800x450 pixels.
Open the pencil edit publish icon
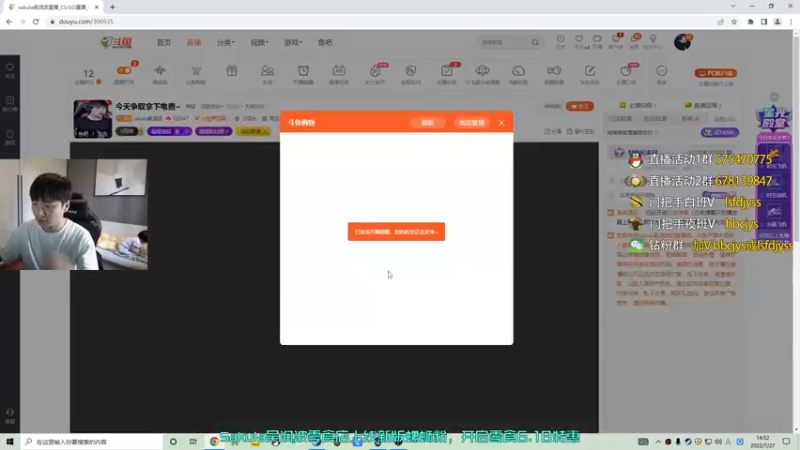coord(590,73)
